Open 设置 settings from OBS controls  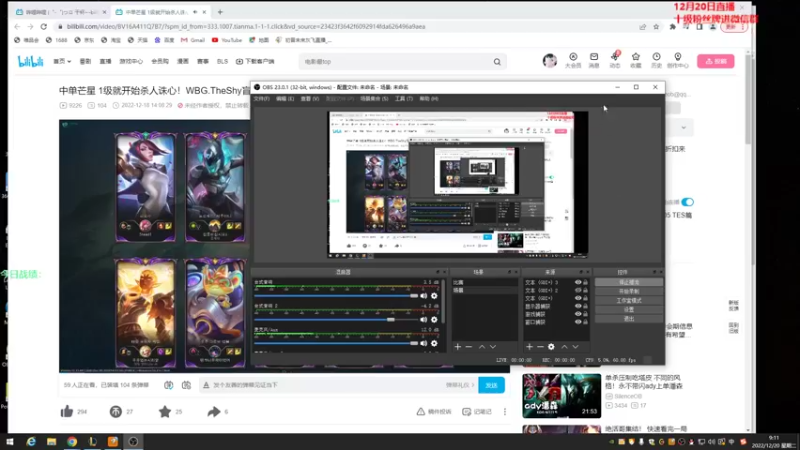(629, 310)
